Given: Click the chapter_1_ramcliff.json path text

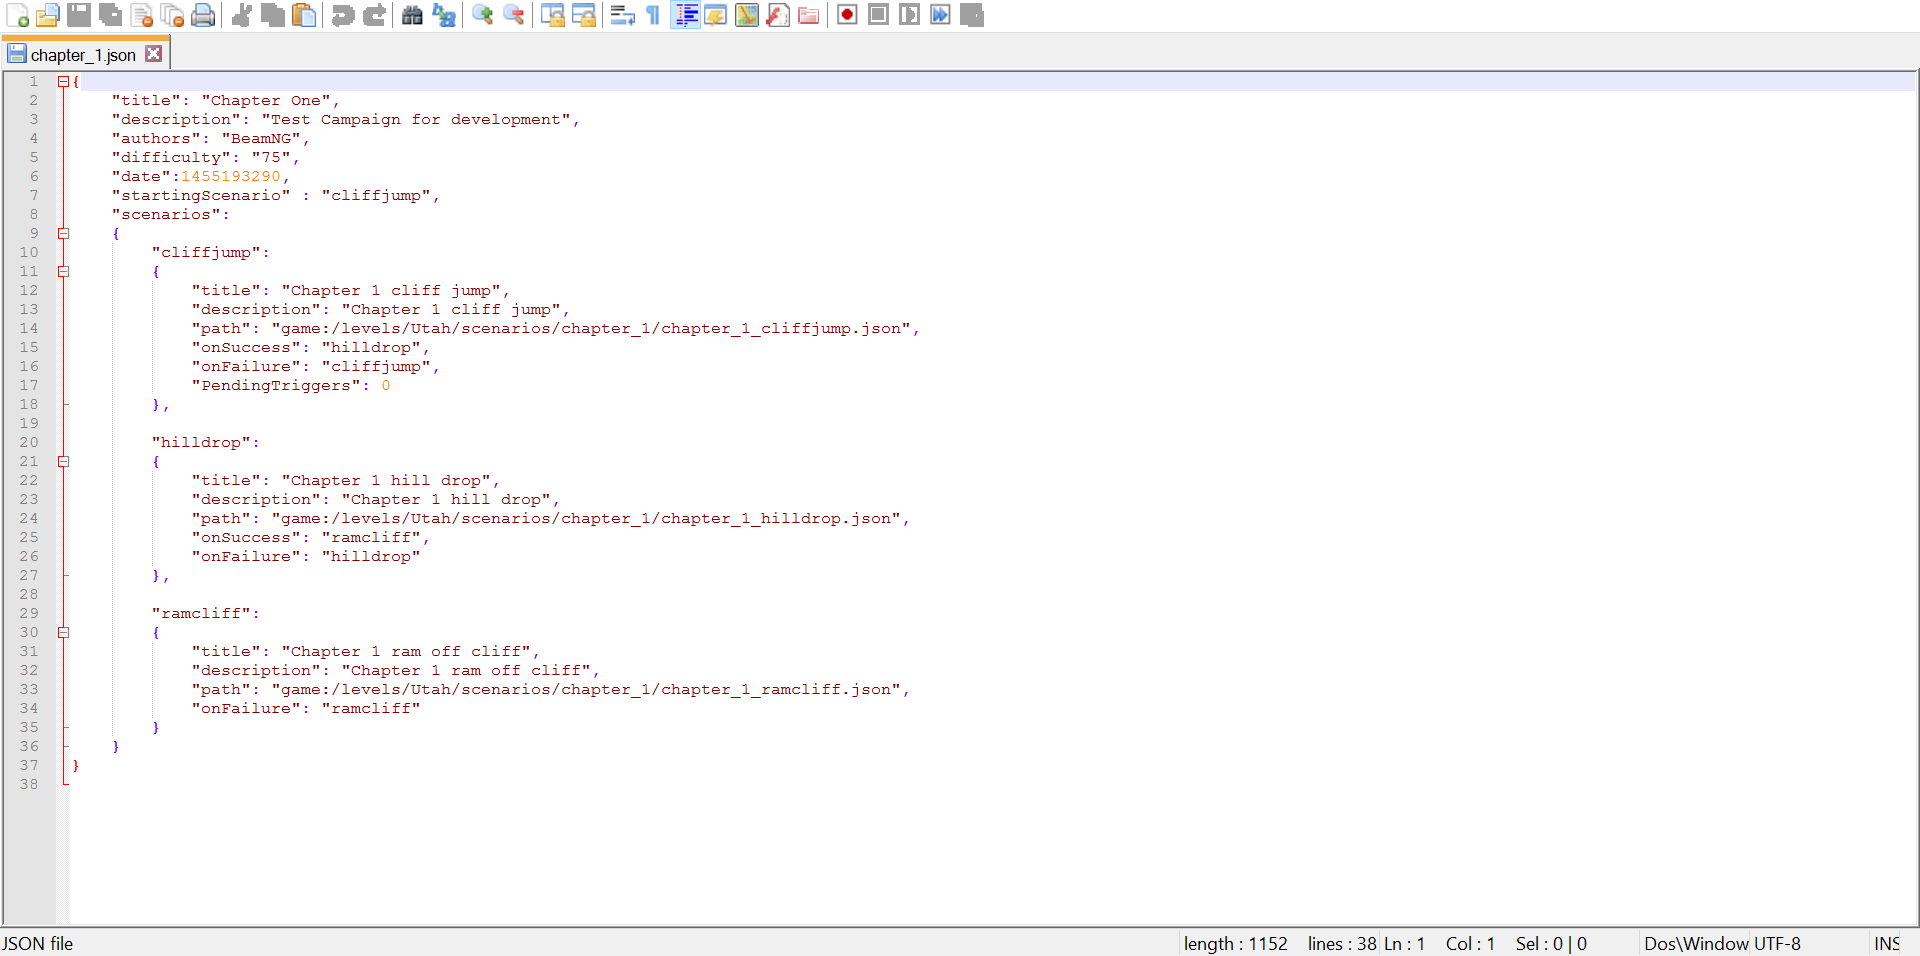Looking at the screenshot, I should pyautogui.click(x=586, y=689).
